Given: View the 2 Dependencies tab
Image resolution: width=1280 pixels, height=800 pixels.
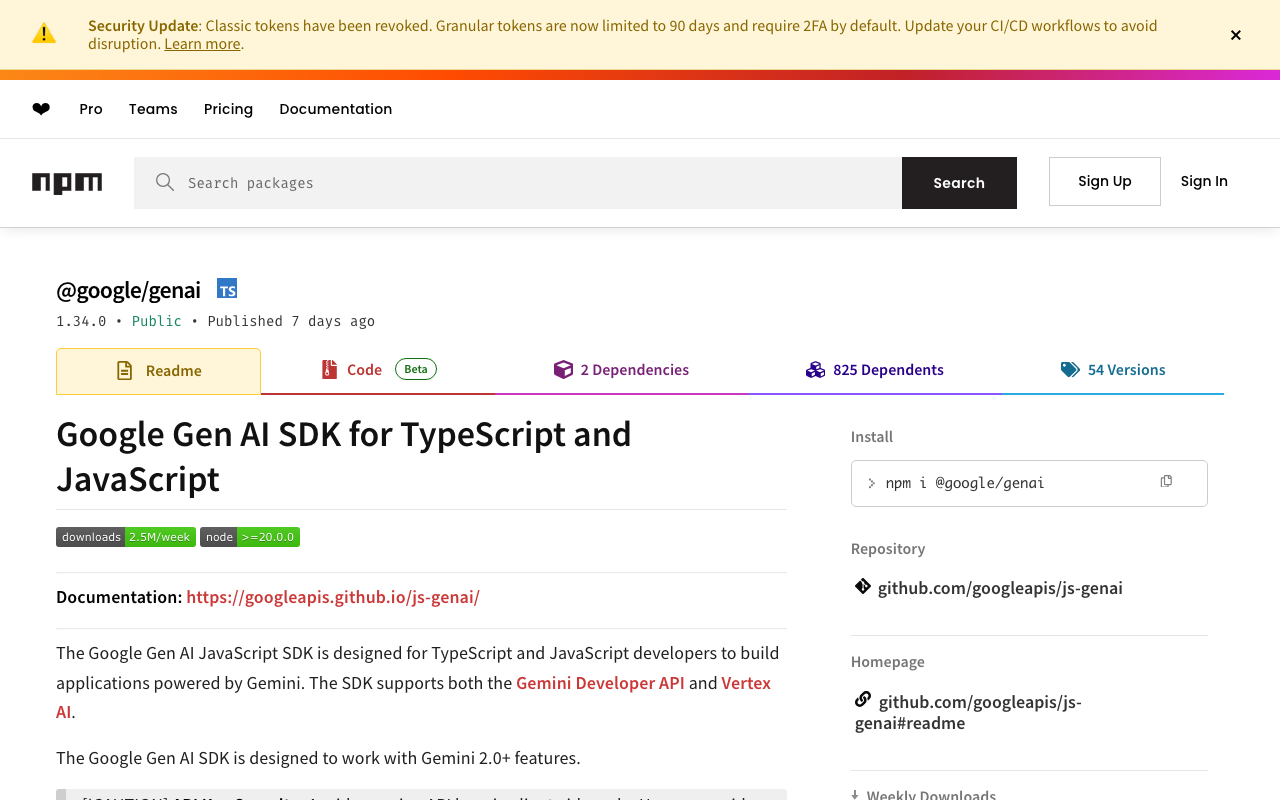Looking at the screenshot, I should pyautogui.click(x=621, y=370).
